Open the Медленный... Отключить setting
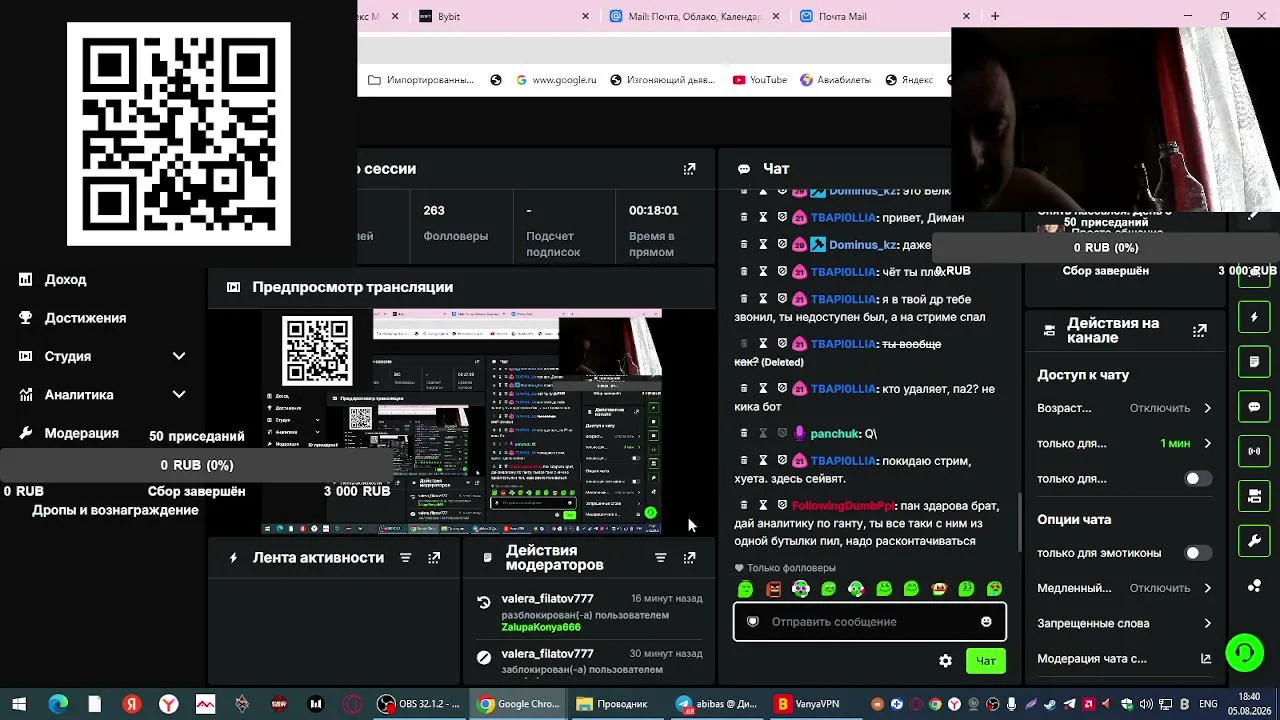This screenshot has width=1280, height=720. [1124, 588]
